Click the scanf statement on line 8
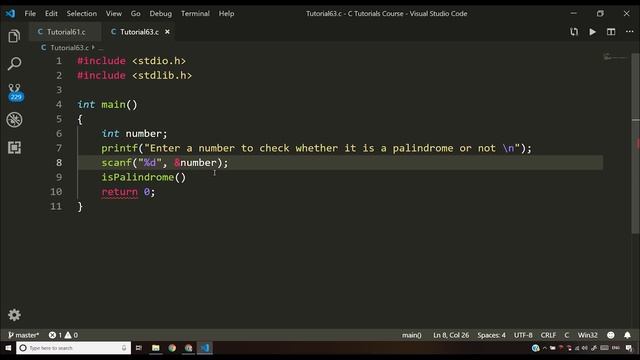This screenshot has height=360, width=640. click(x=165, y=162)
